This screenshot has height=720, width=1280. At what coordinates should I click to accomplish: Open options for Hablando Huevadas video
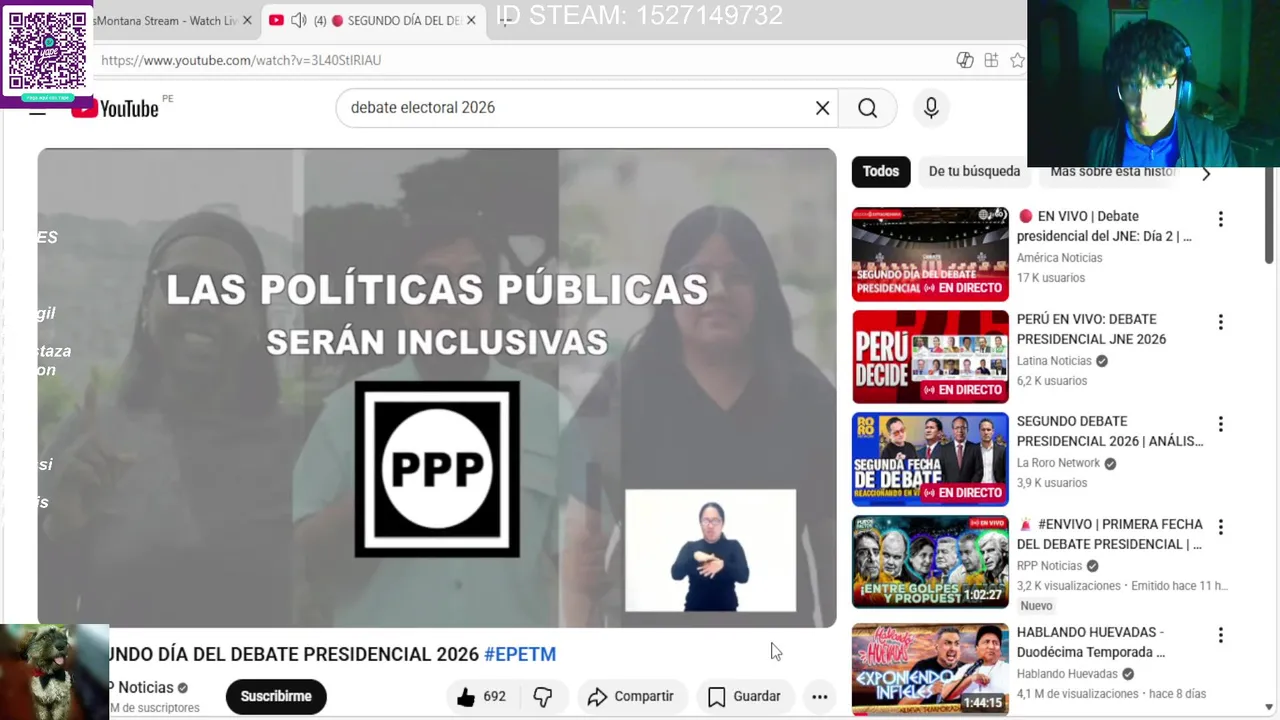1220,635
